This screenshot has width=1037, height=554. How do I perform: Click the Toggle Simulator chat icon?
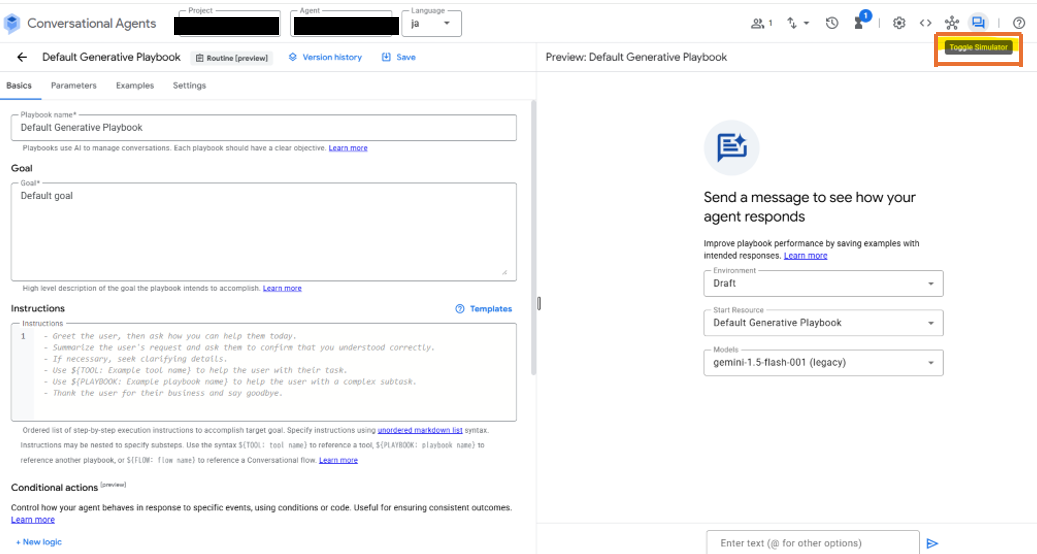(978, 23)
